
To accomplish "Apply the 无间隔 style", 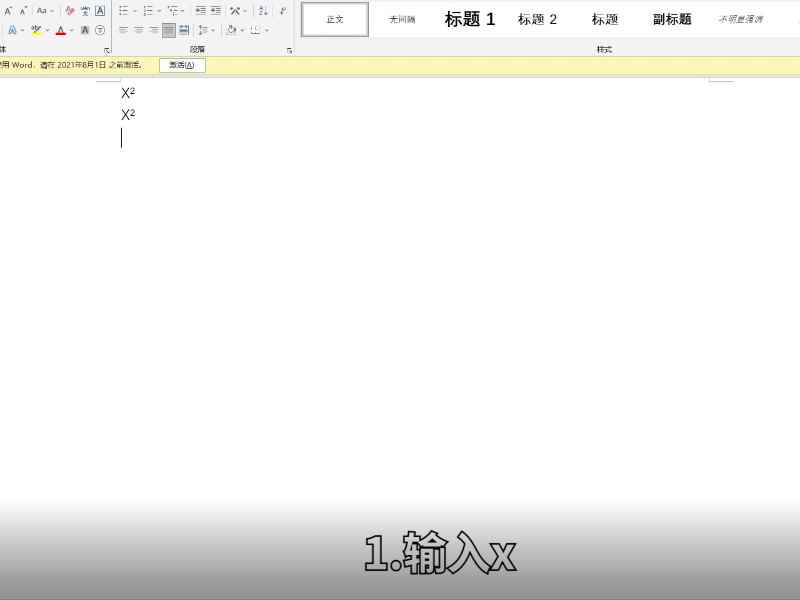I will [x=402, y=19].
